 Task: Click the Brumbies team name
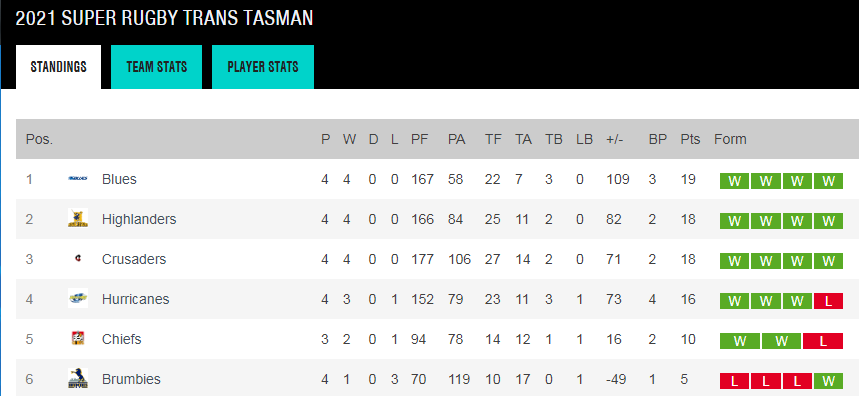click(x=131, y=379)
